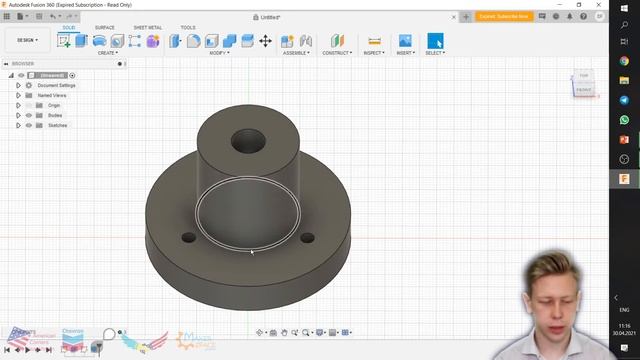Viewport: 640px width, 360px height.
Task: Switch to the SOLID tab
Action: click(x=69, y=27)
